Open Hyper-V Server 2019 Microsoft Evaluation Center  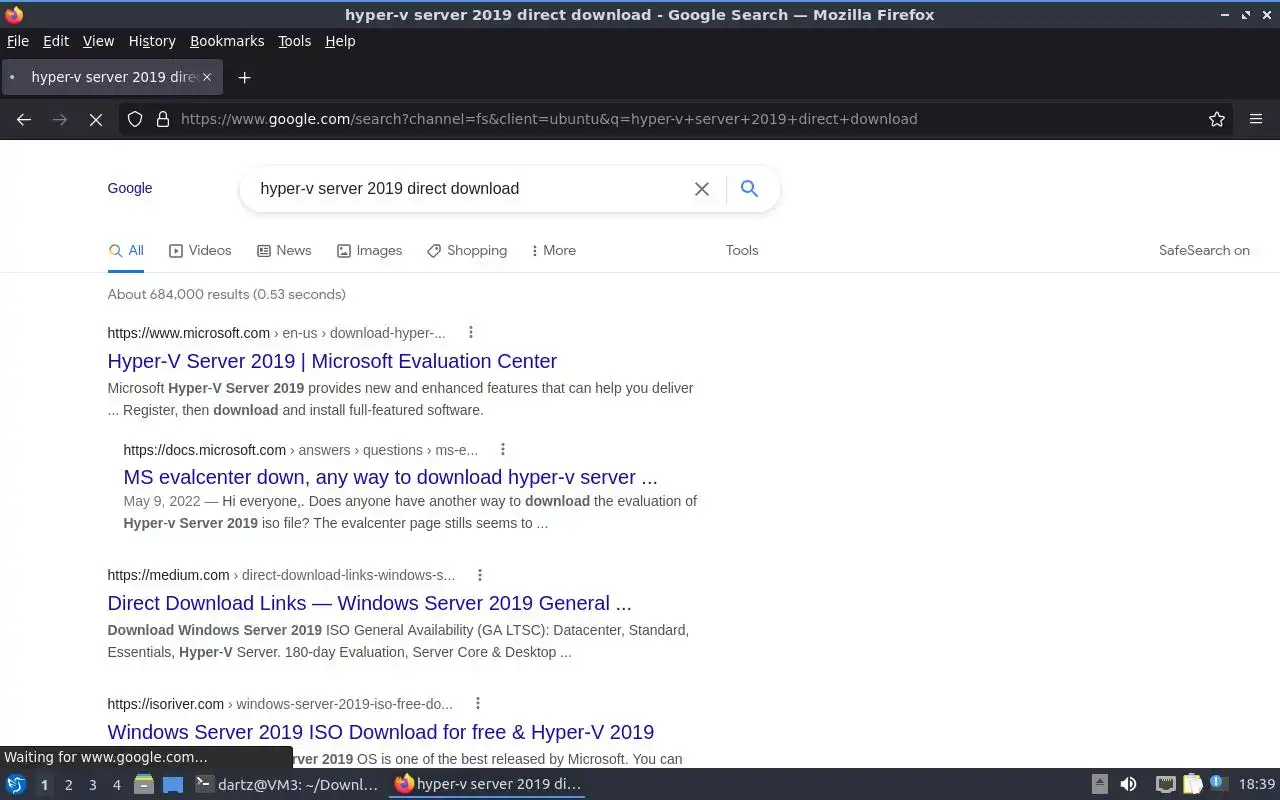332,361
